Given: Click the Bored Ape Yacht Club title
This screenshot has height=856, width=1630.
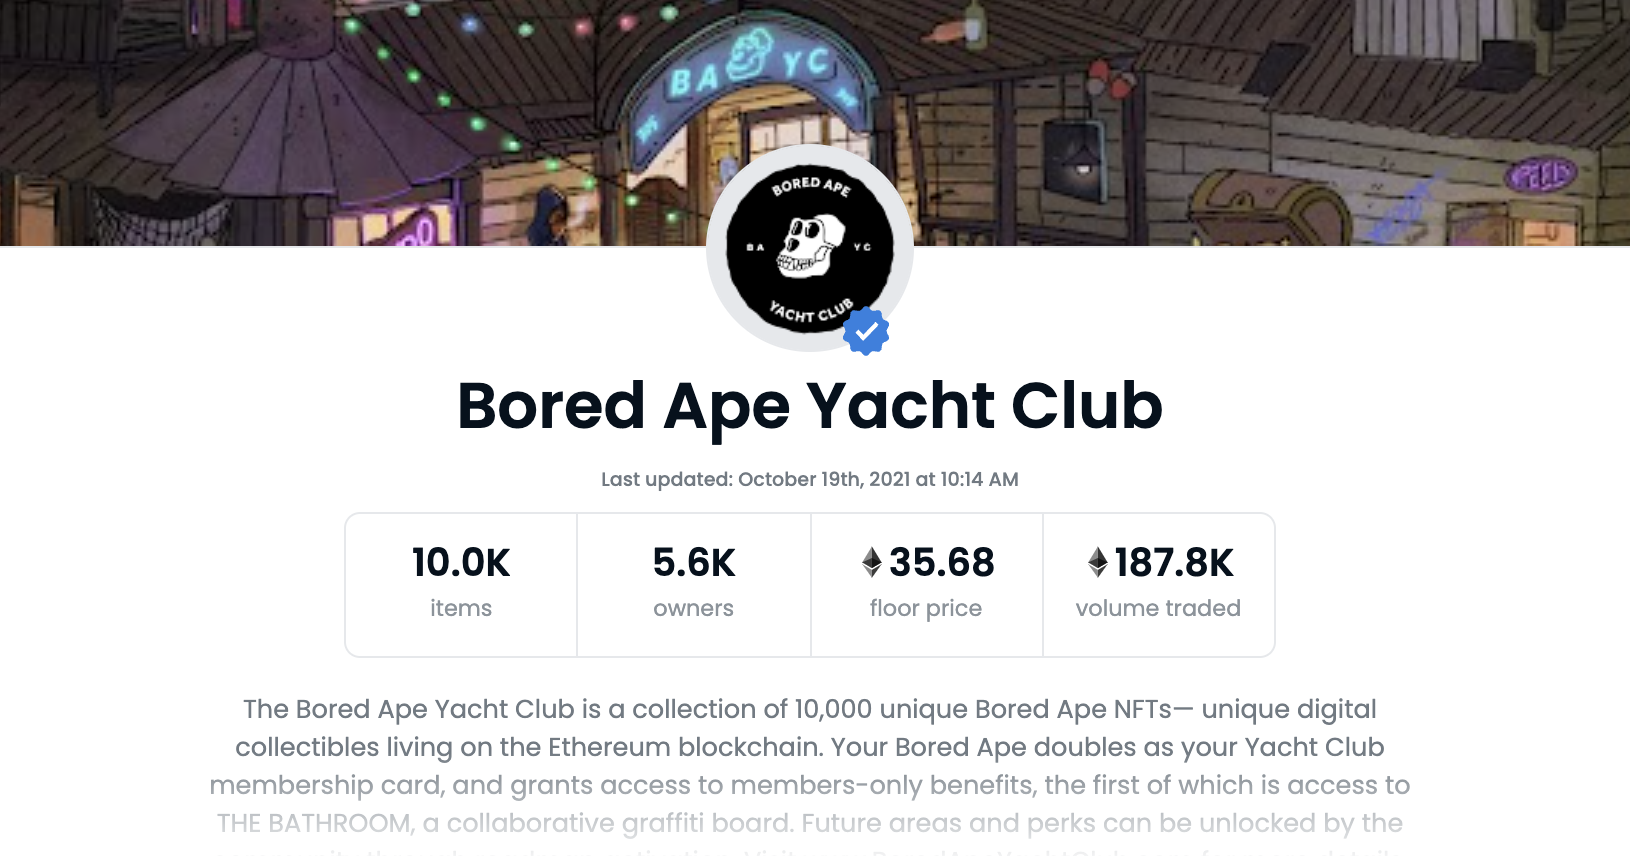Looking at the screenshot, I should [x=810, y=406].
